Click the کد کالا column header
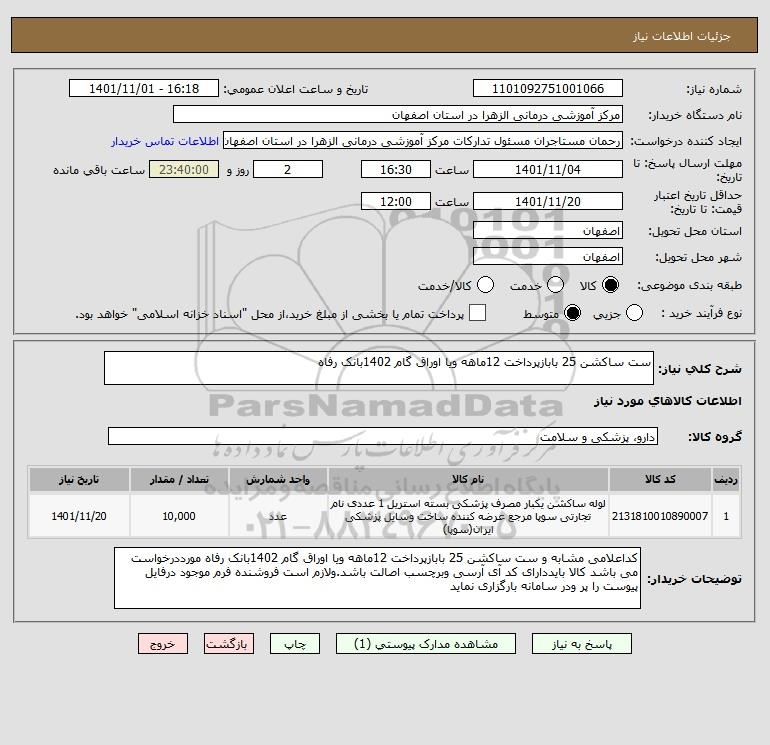The height and width of the screenshot is (745, 770). (x=660, y=479)
